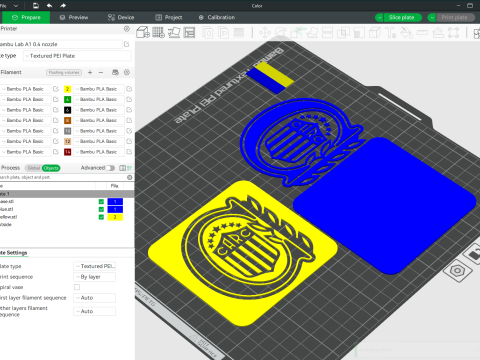The width and height of the screenshot is (480, 360).
Task: Toggle the Advanced mode switch
Action: pos(110,168)
